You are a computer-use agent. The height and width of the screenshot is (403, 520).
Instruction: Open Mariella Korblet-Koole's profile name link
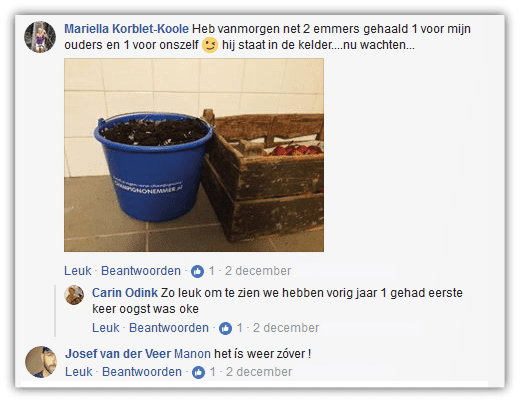point(126,29)
